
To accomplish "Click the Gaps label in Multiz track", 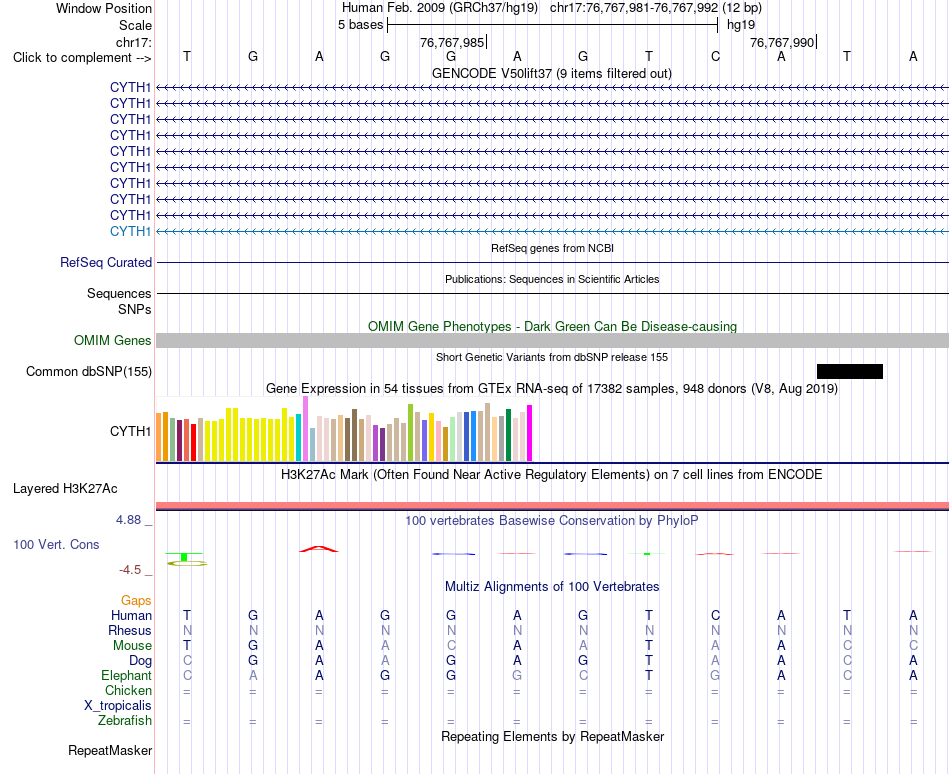I will point(136,600).
